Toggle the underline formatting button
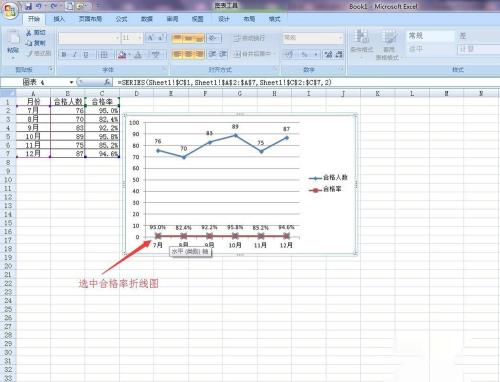500x382 pixels. click(x=86, y=55)
